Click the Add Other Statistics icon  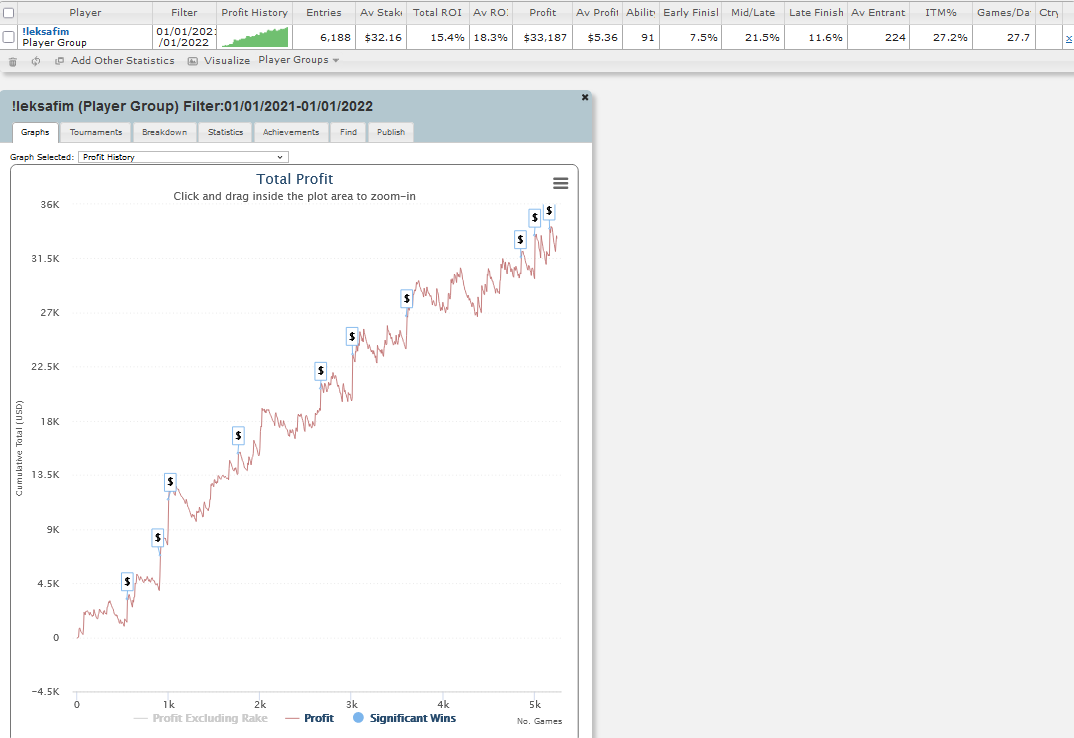pyautogui.click(x=60, y=61)
